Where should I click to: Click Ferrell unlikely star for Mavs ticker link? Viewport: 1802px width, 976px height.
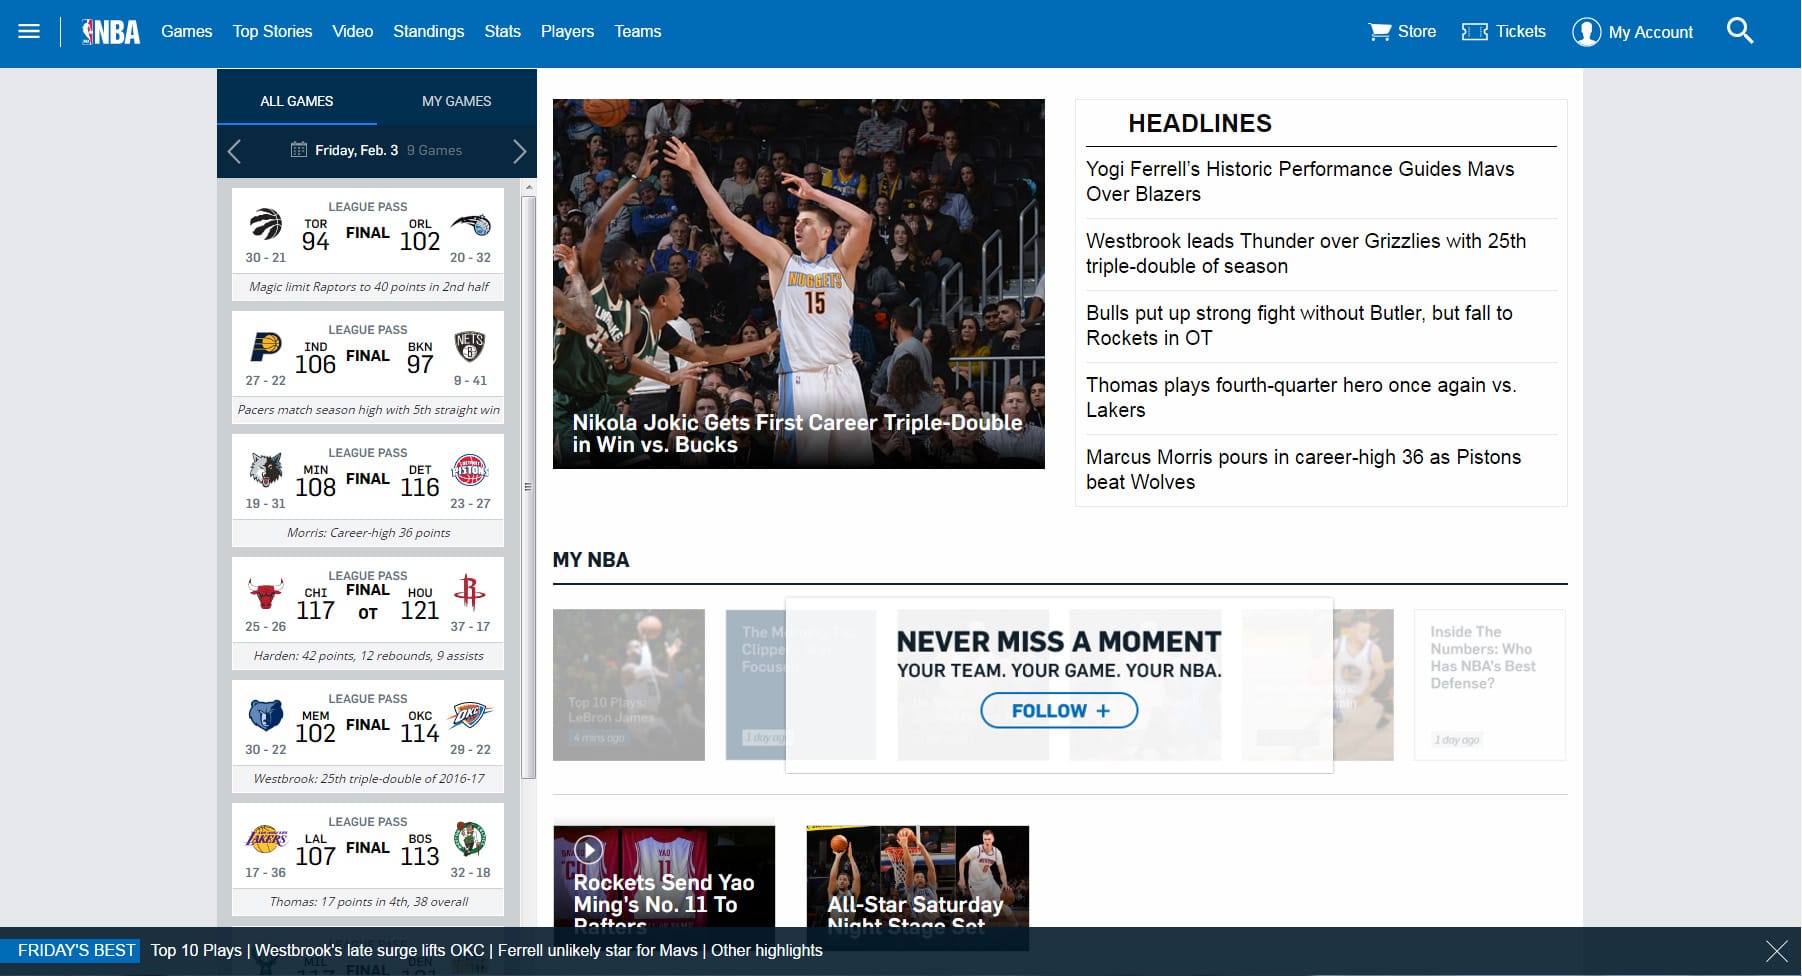coord(598,950)
